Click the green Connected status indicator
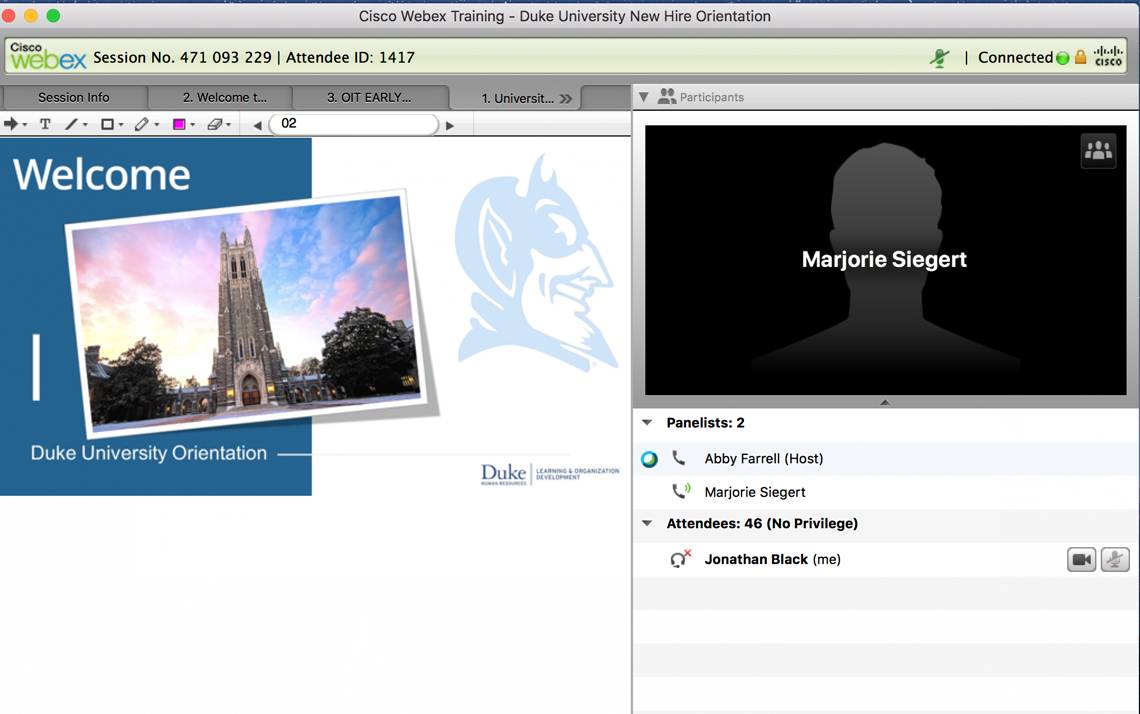Screen dimensions: 1140x714 tap(1062, 58)
